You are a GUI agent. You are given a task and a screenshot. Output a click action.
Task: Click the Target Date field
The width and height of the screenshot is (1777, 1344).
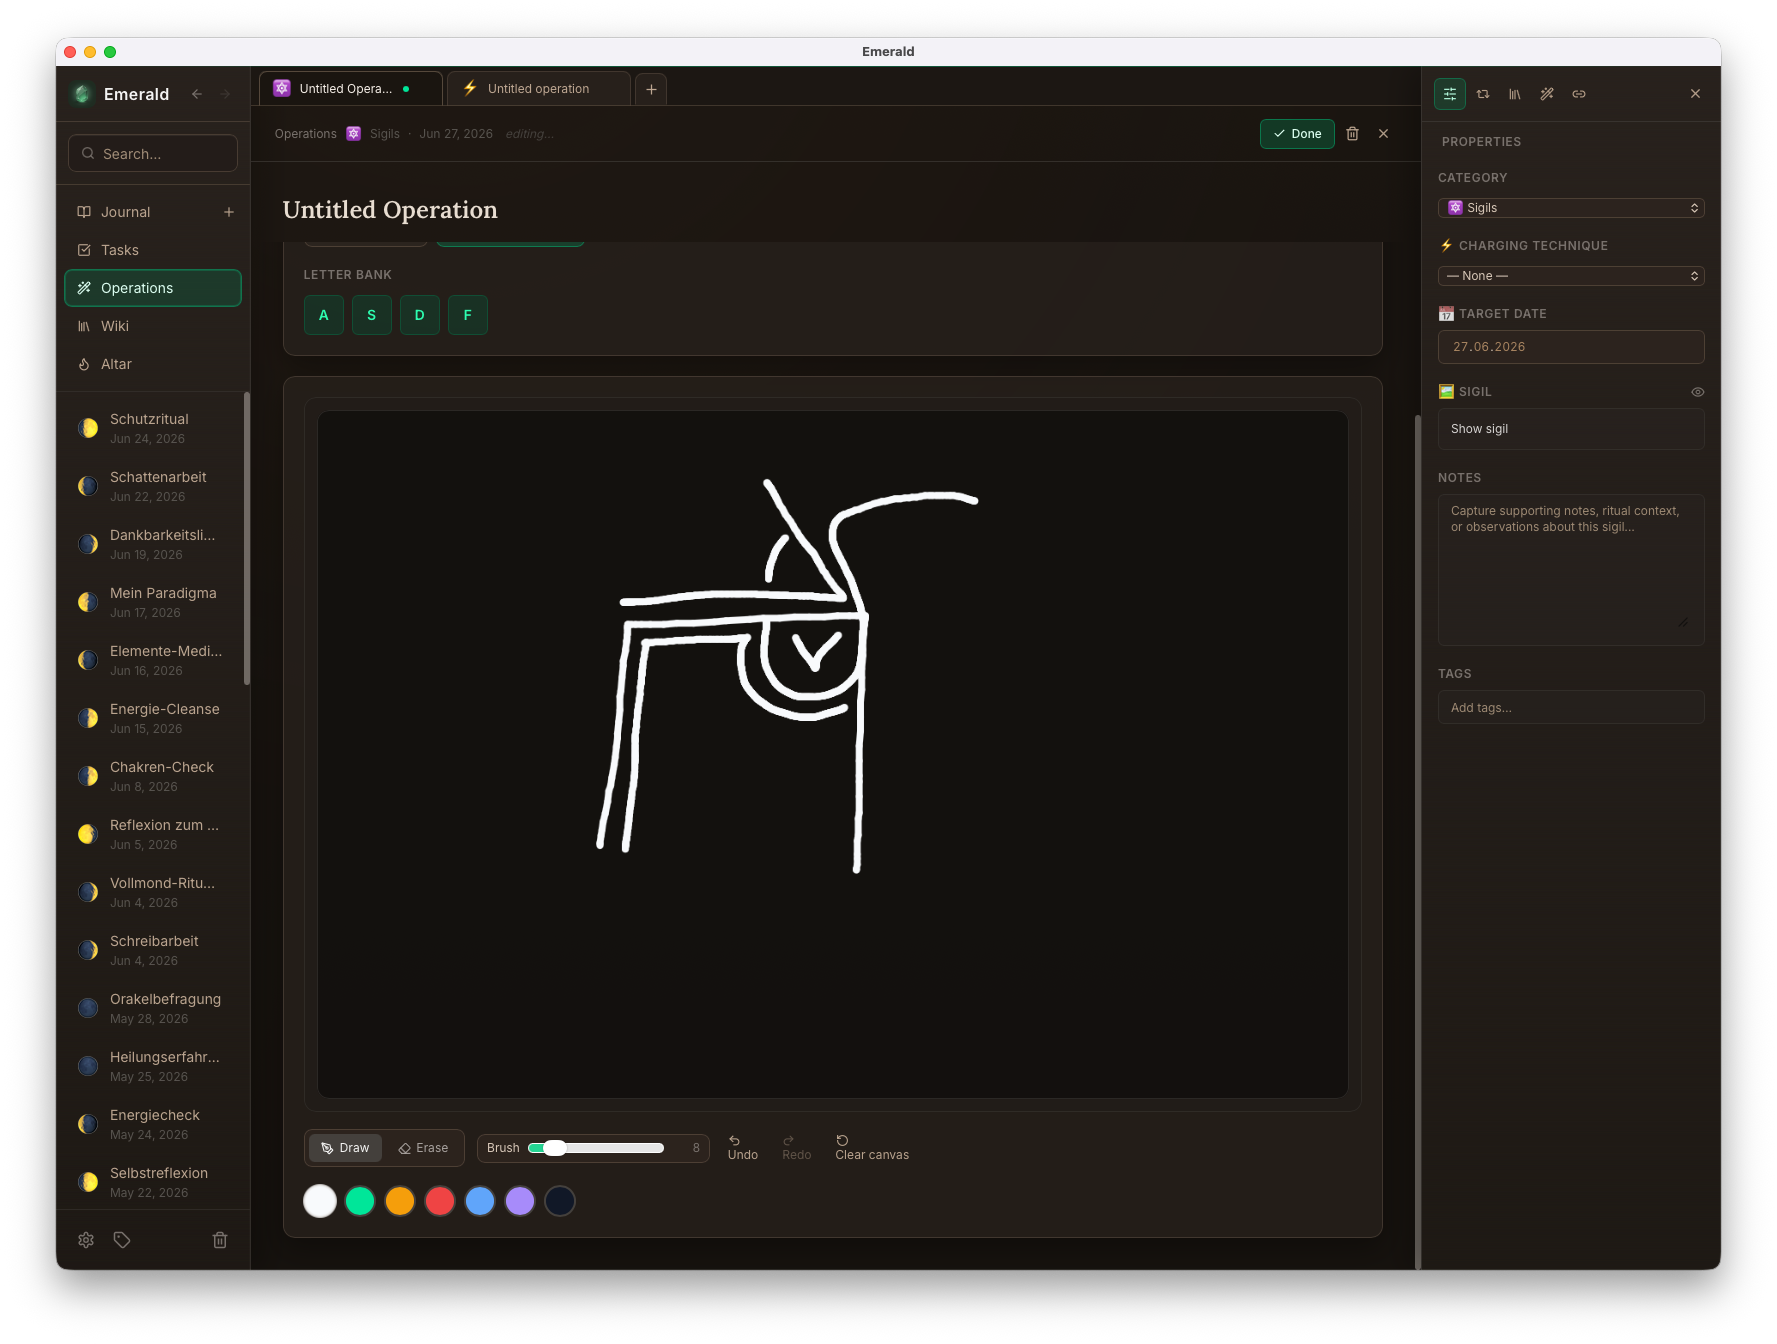tap(1571, 347)
